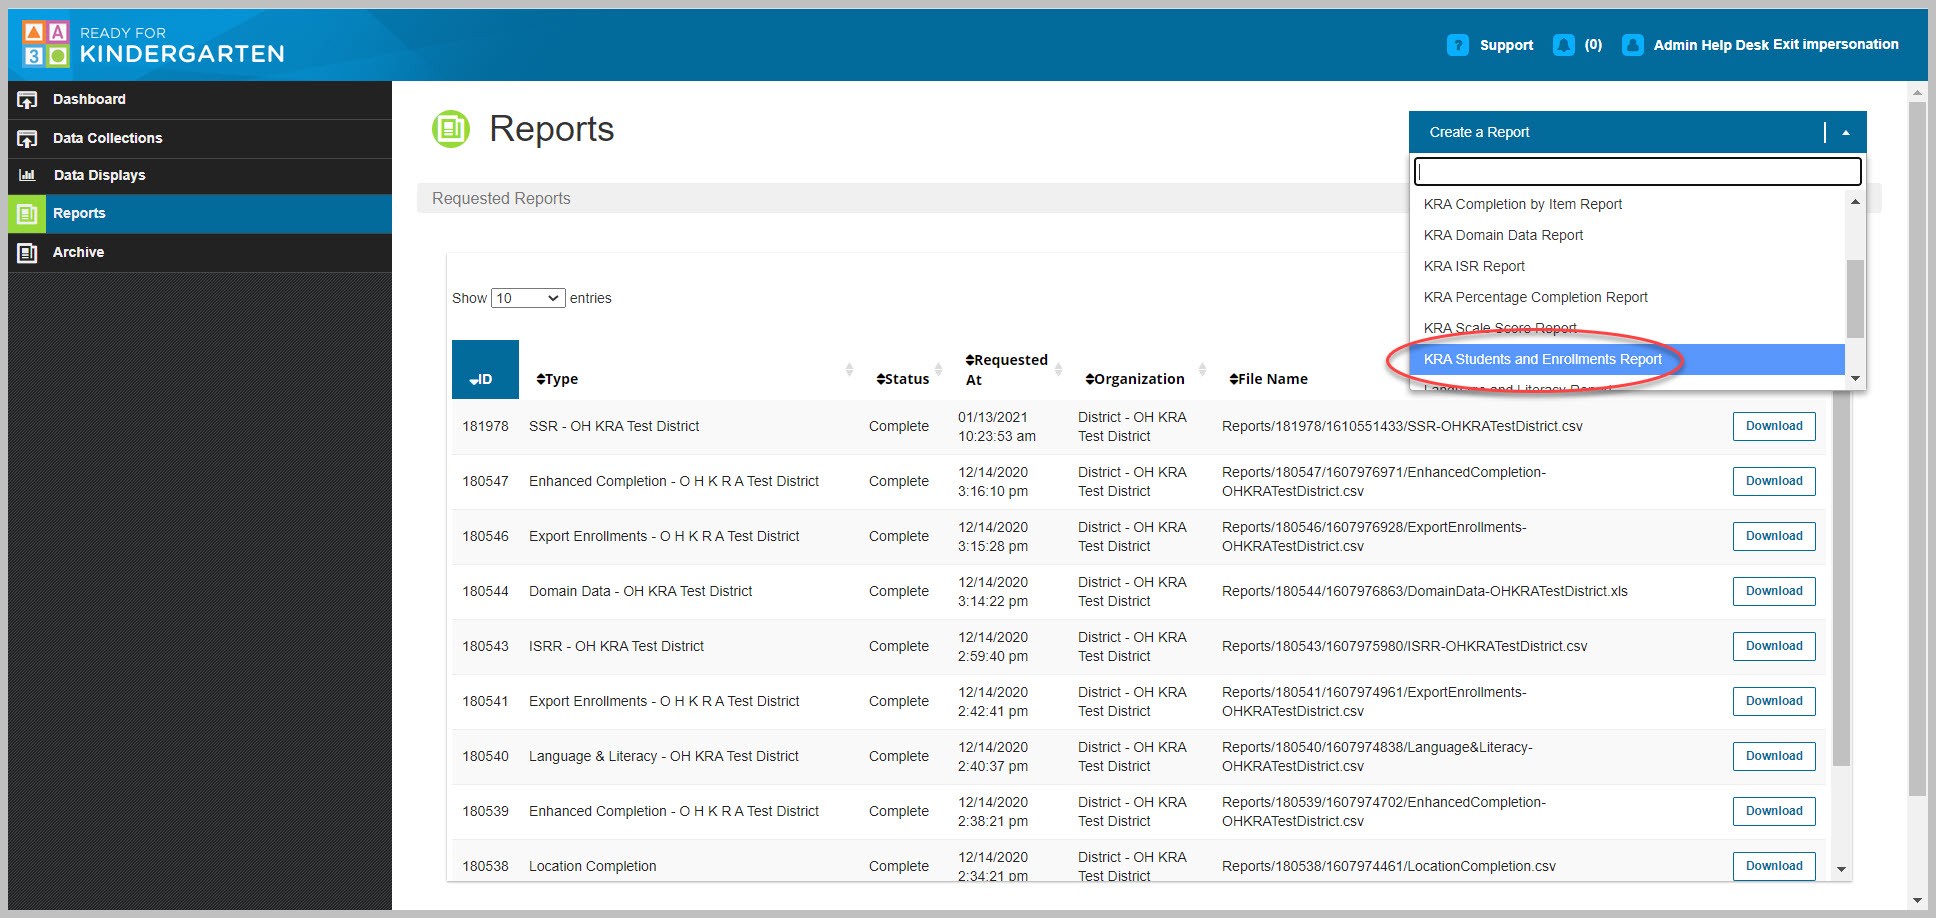
Task: Click the Domain Data - OH KRA Test District cell
Action: (x=640, y=591)
